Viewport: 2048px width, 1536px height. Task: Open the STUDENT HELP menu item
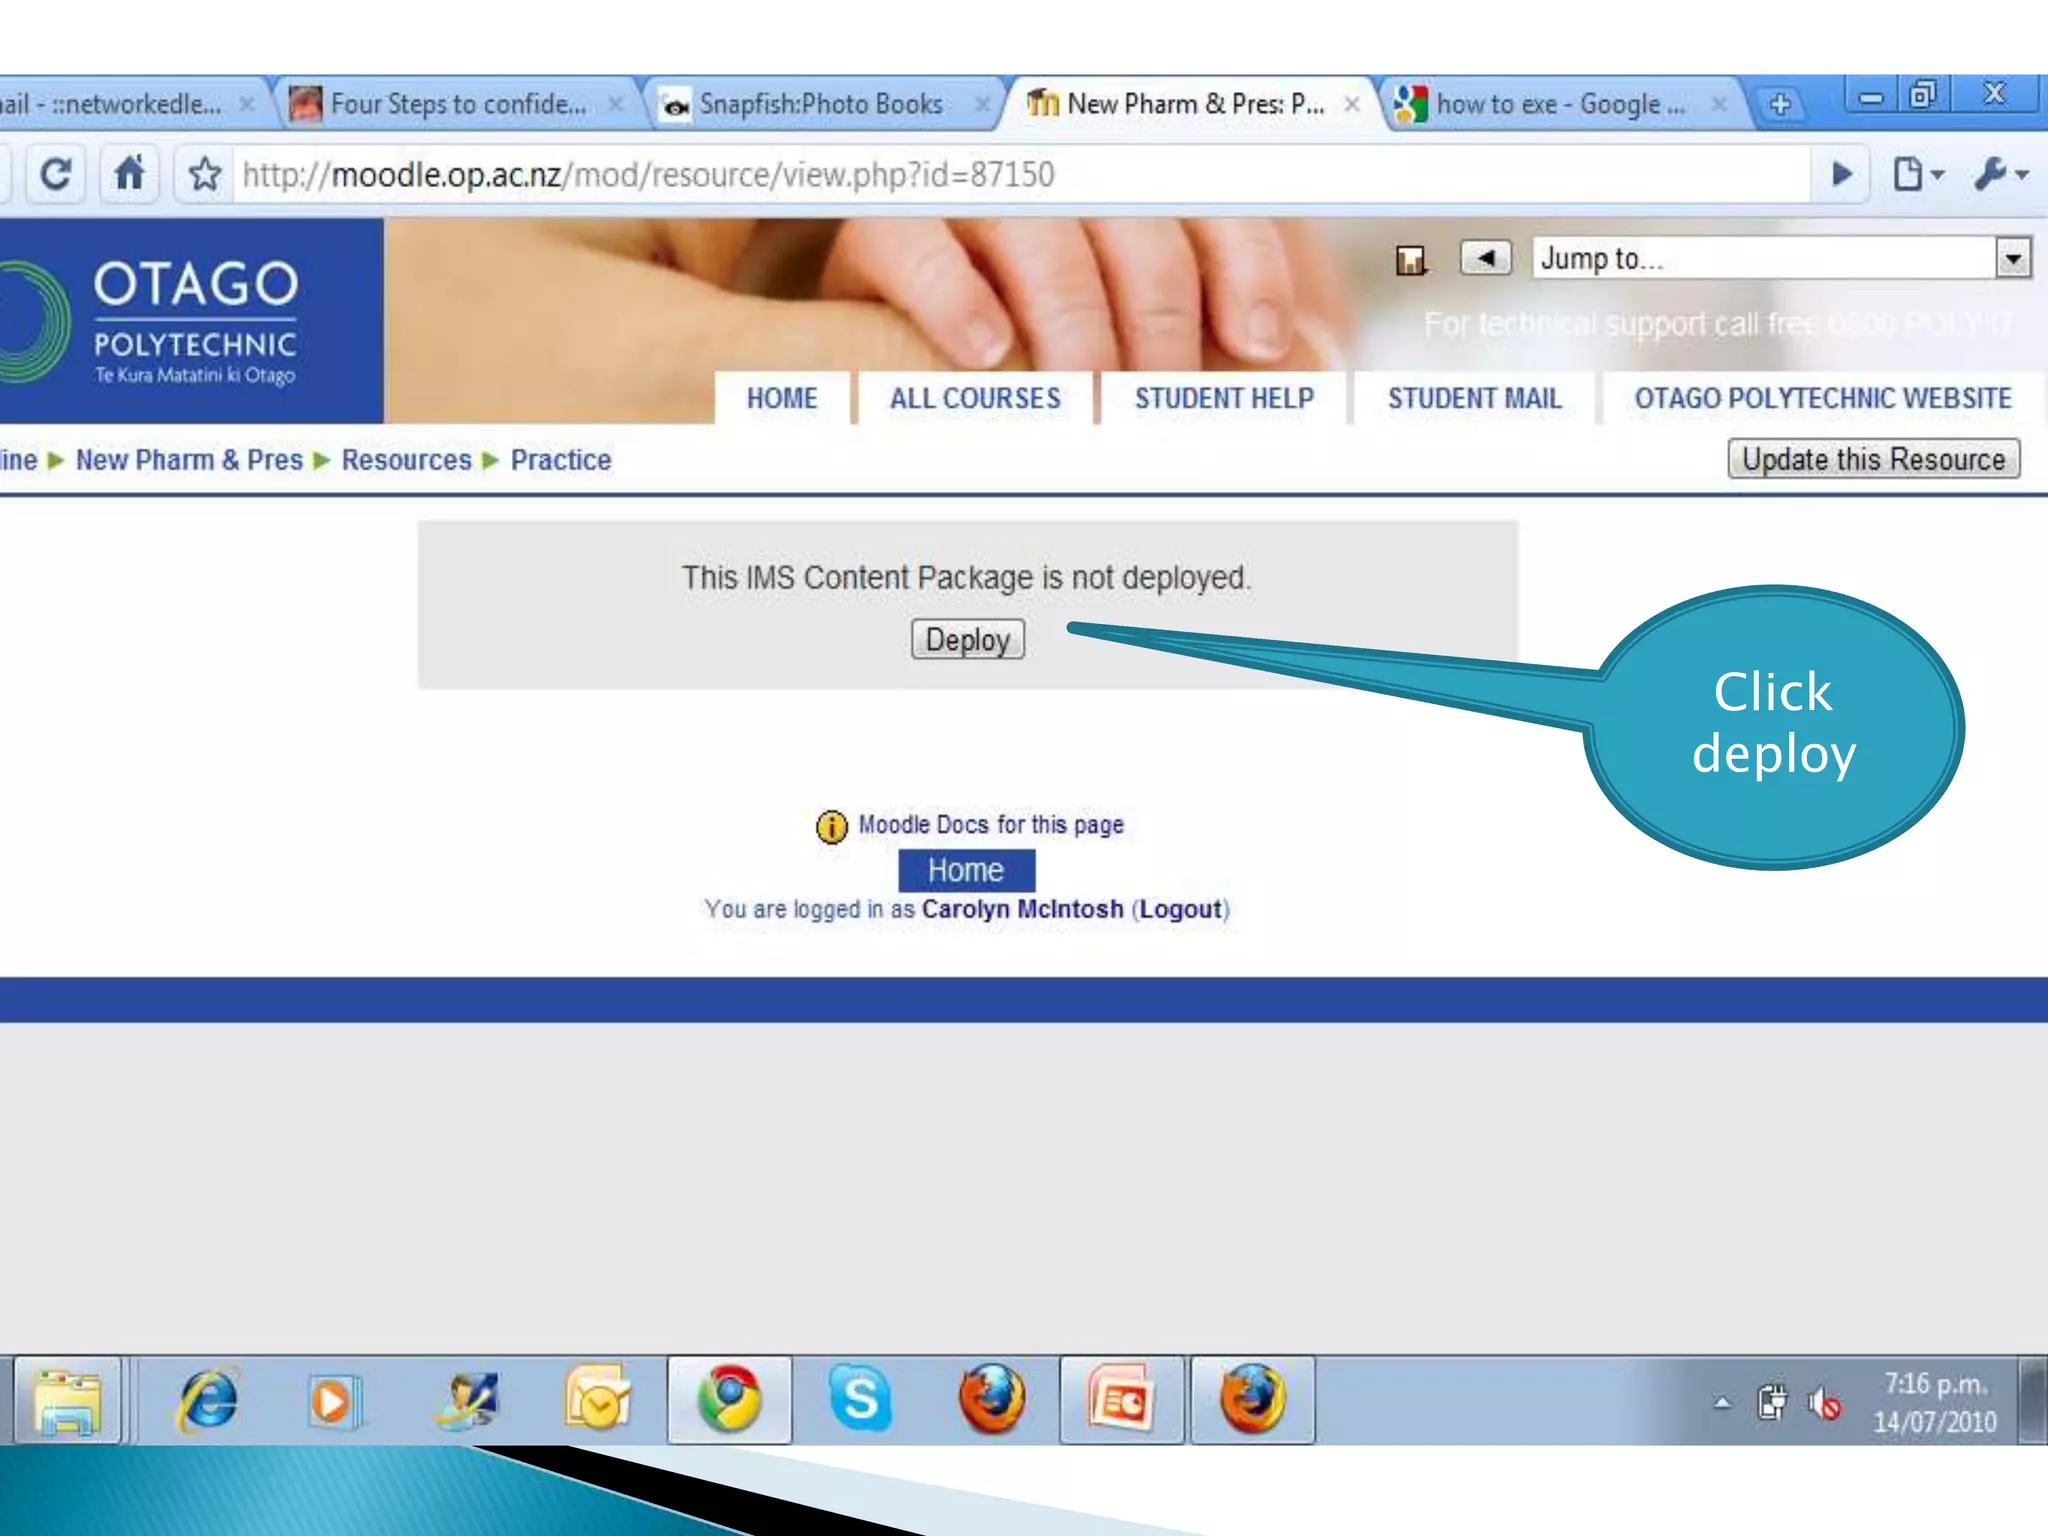coord(1224,398)
